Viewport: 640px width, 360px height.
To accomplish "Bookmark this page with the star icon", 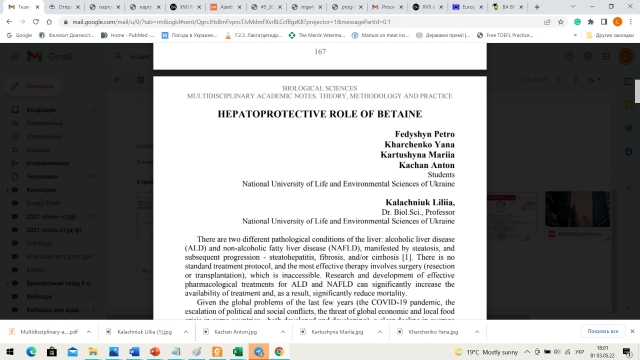I will [561, 22].
